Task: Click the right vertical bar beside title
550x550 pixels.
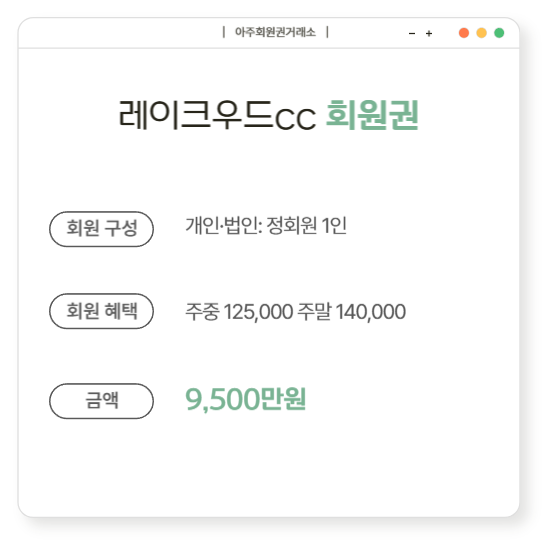Action: 327,32
